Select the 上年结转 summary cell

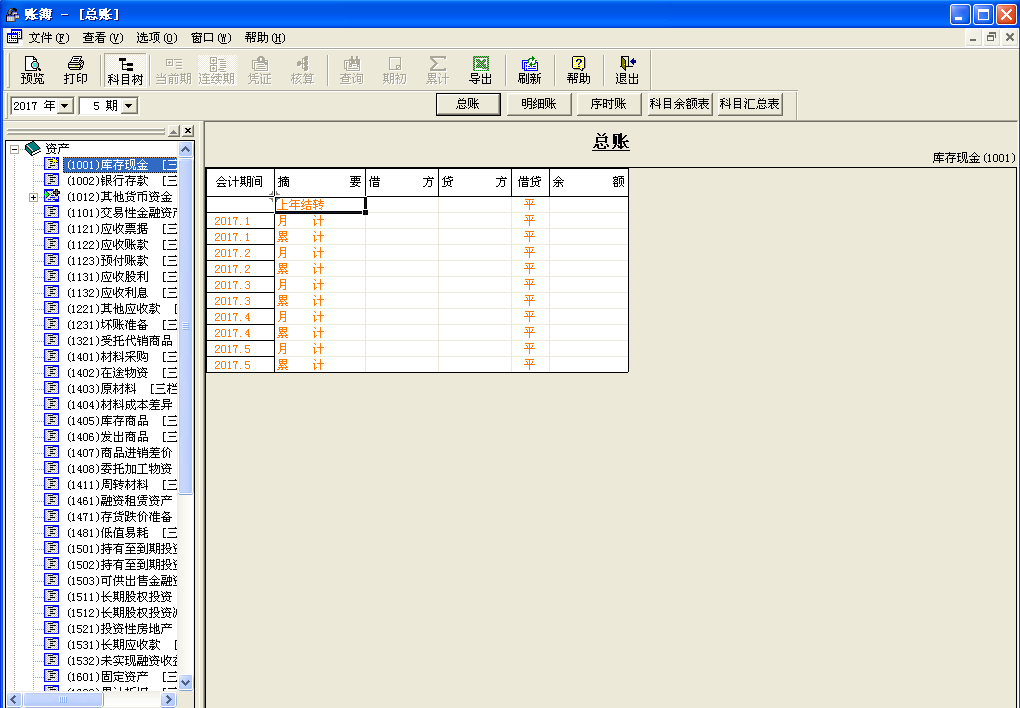coord(320,204)
